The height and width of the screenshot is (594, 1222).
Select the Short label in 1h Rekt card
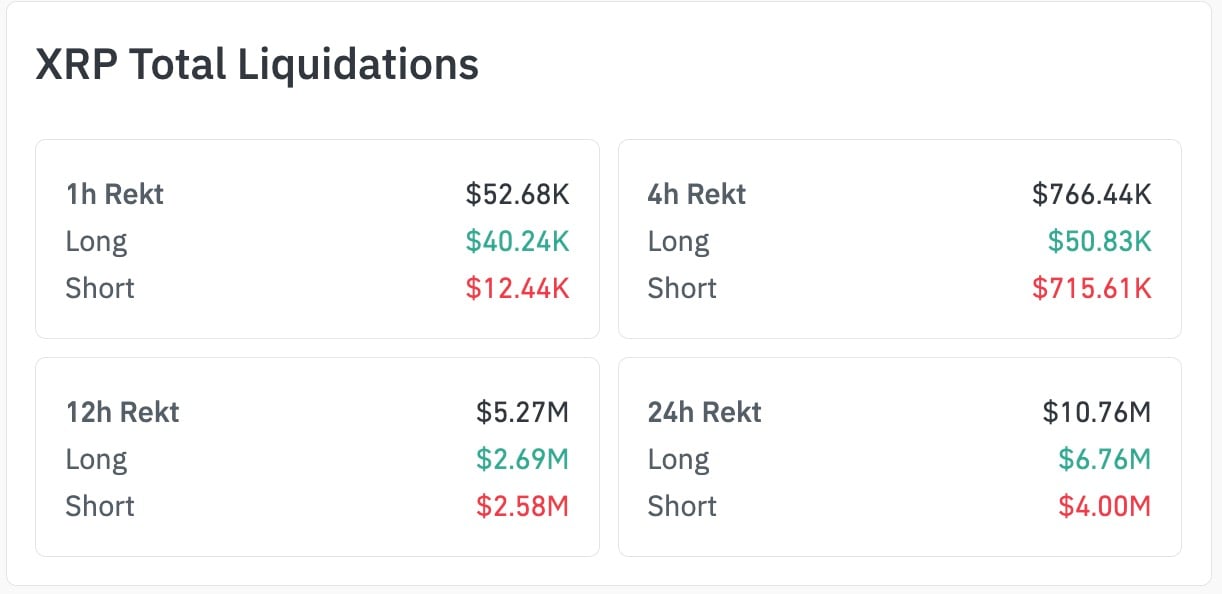[100, 288]
